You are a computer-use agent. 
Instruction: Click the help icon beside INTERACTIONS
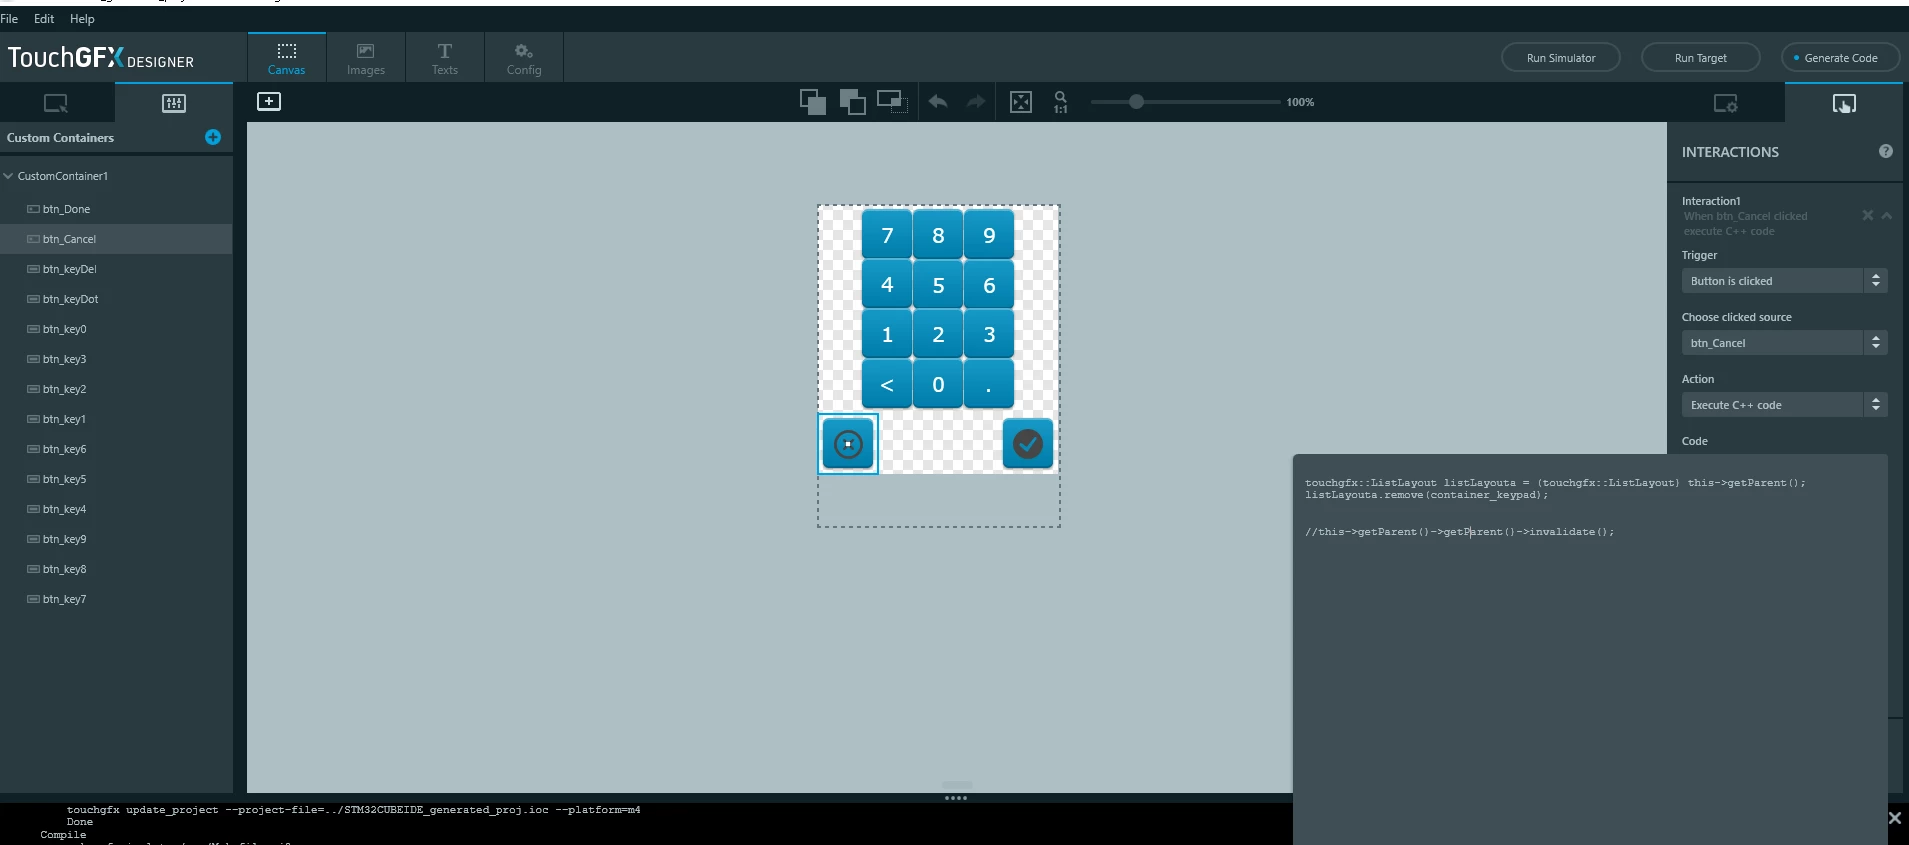(1886, 151)
